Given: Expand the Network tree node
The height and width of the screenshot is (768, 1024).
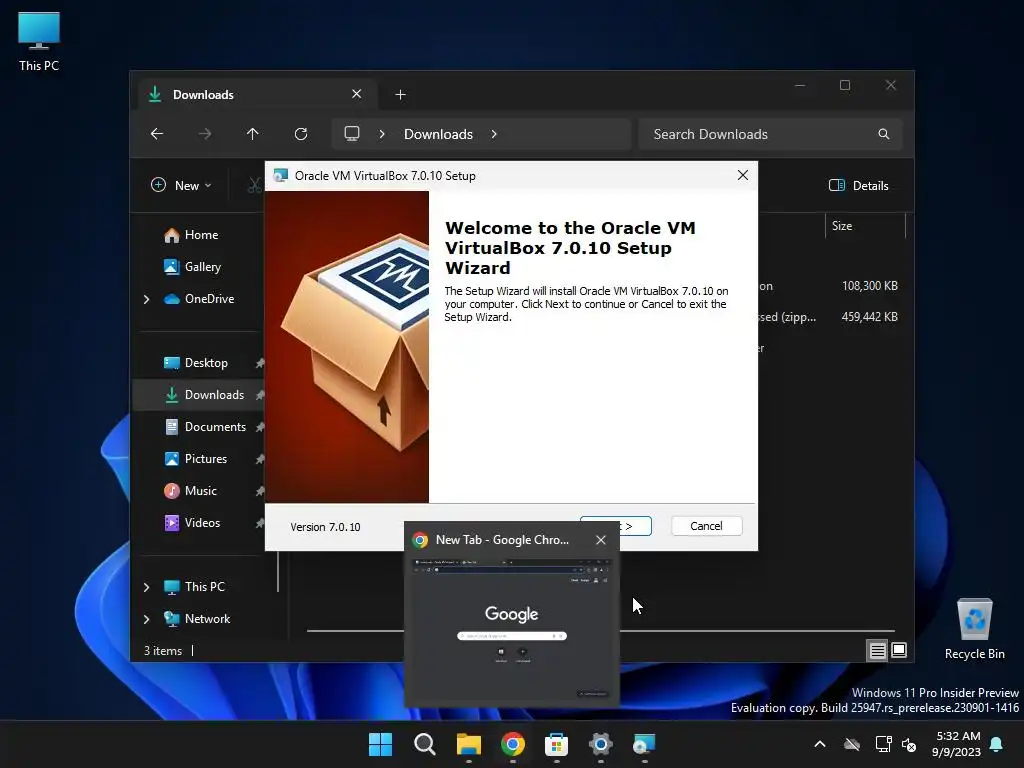Looking at the screenshot, I should 146,619.
